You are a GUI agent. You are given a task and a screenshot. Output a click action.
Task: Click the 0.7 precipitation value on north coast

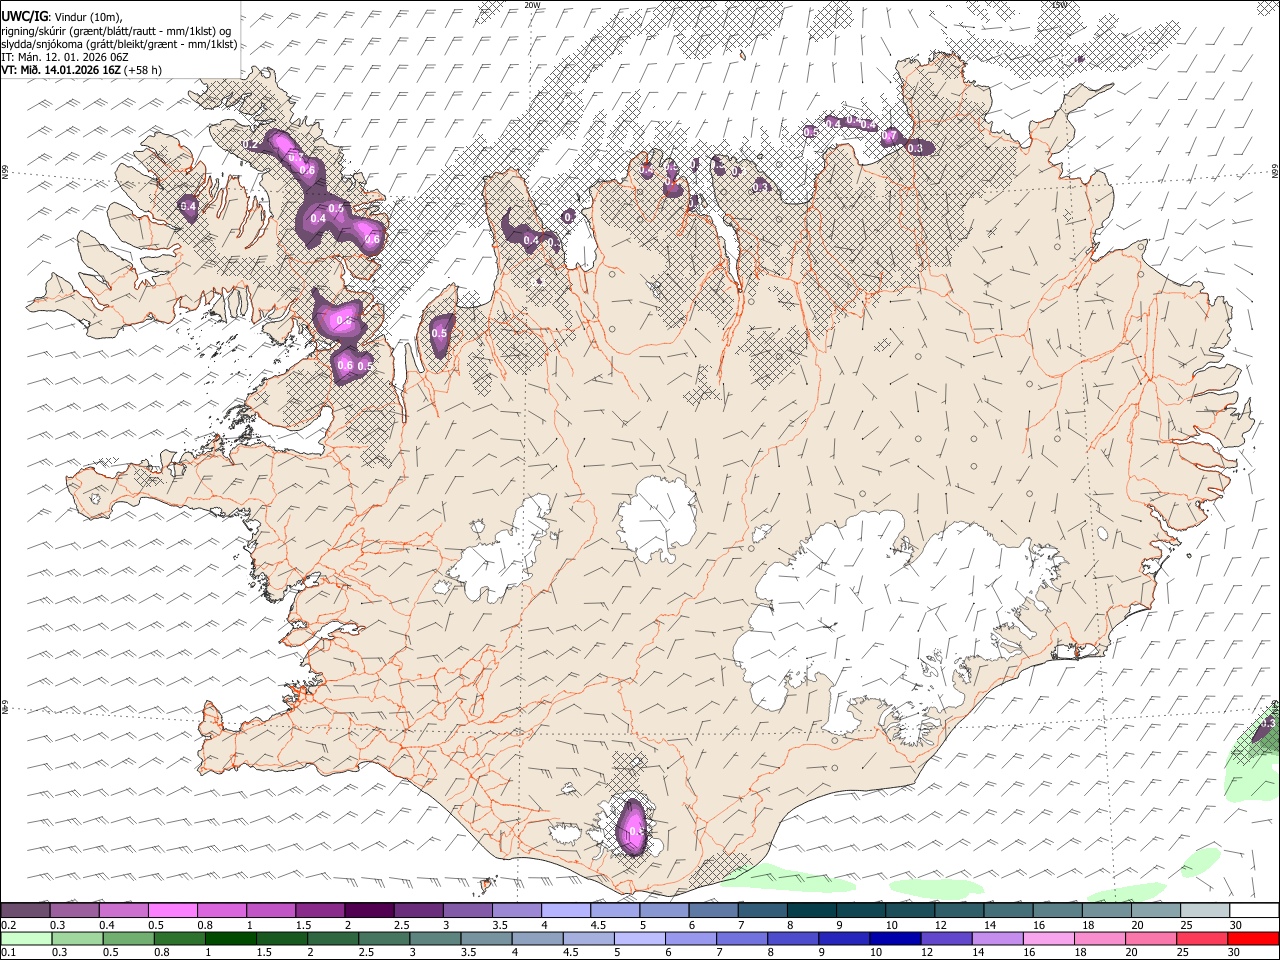(889, 136)
